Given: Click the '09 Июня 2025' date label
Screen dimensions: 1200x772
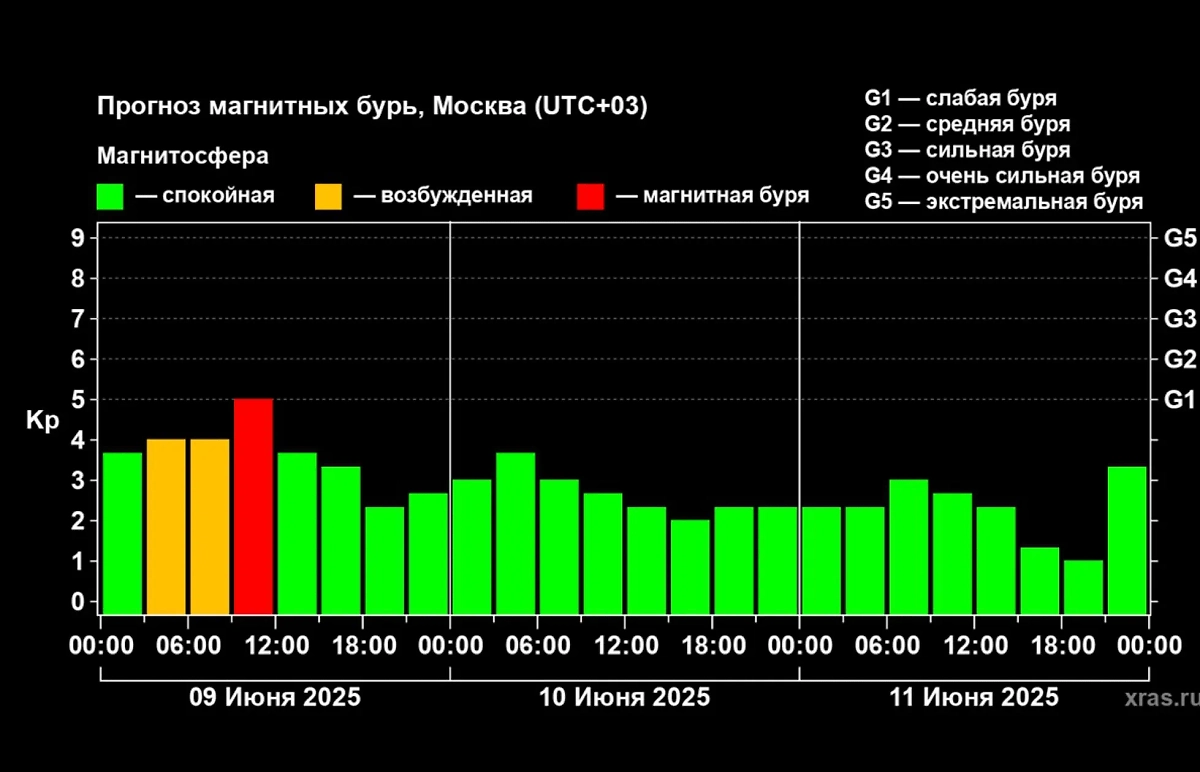Looking at the screenshot, I should coord(275,697).
